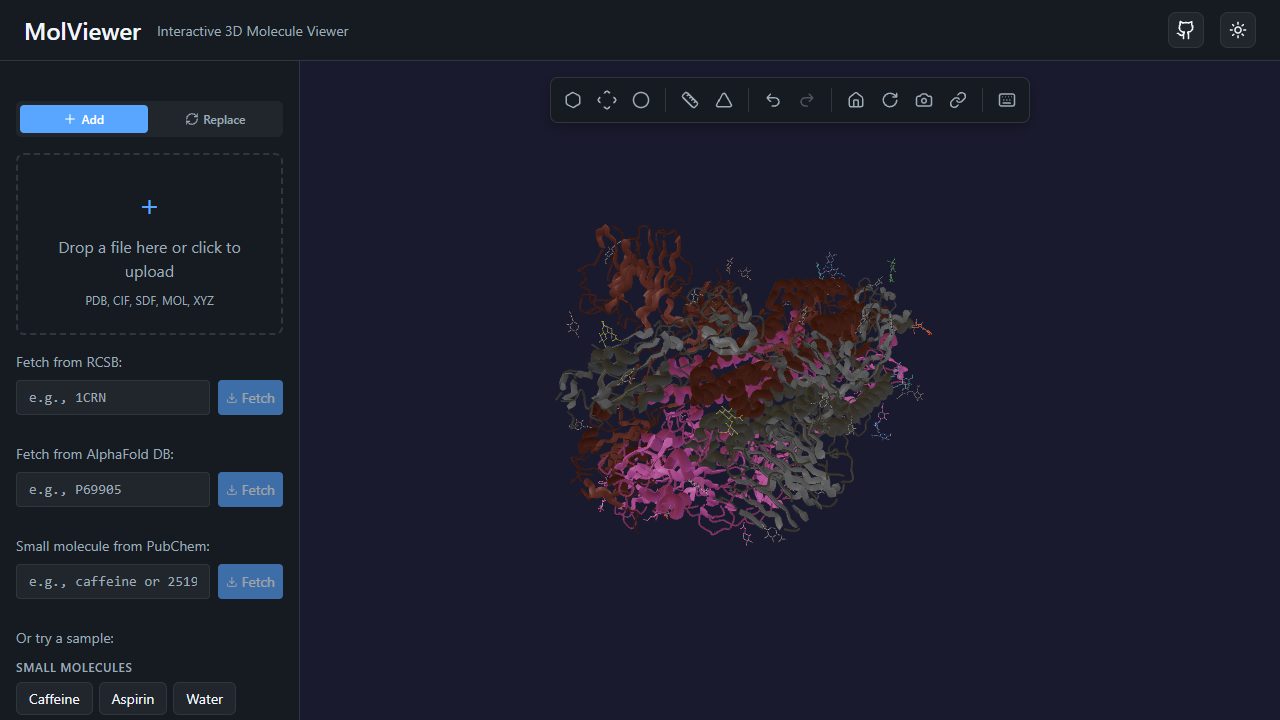Toggle the light/dark theme sun icon

click(x=1238, y=30)
